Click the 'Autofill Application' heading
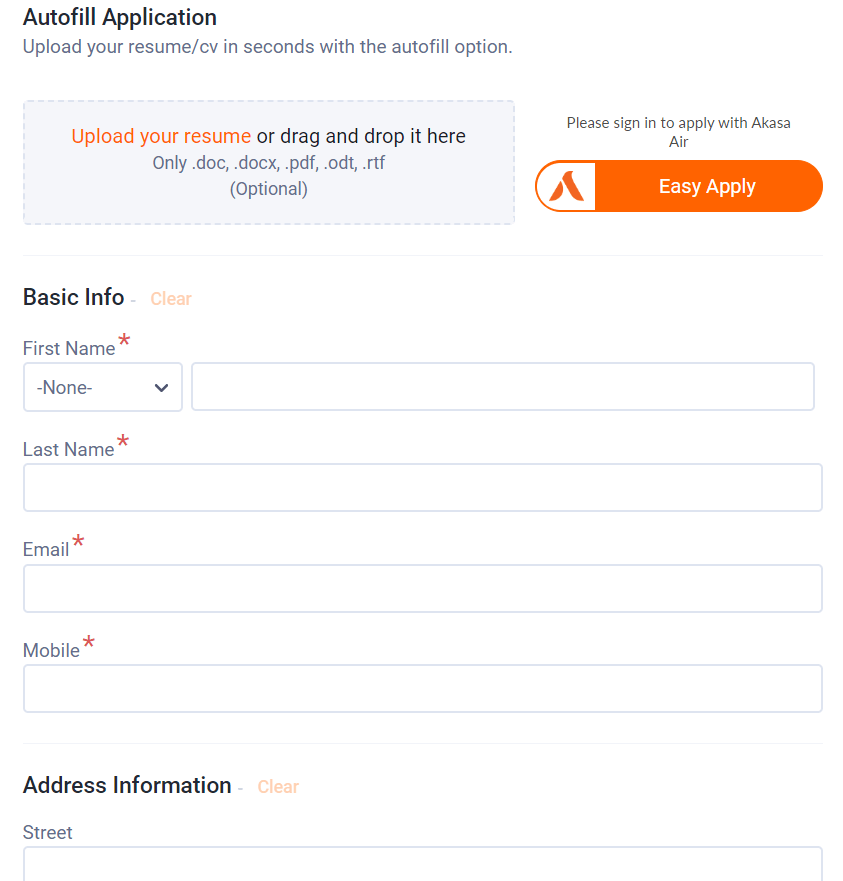This screenshot has width=843, height=881. coord(120,17)
